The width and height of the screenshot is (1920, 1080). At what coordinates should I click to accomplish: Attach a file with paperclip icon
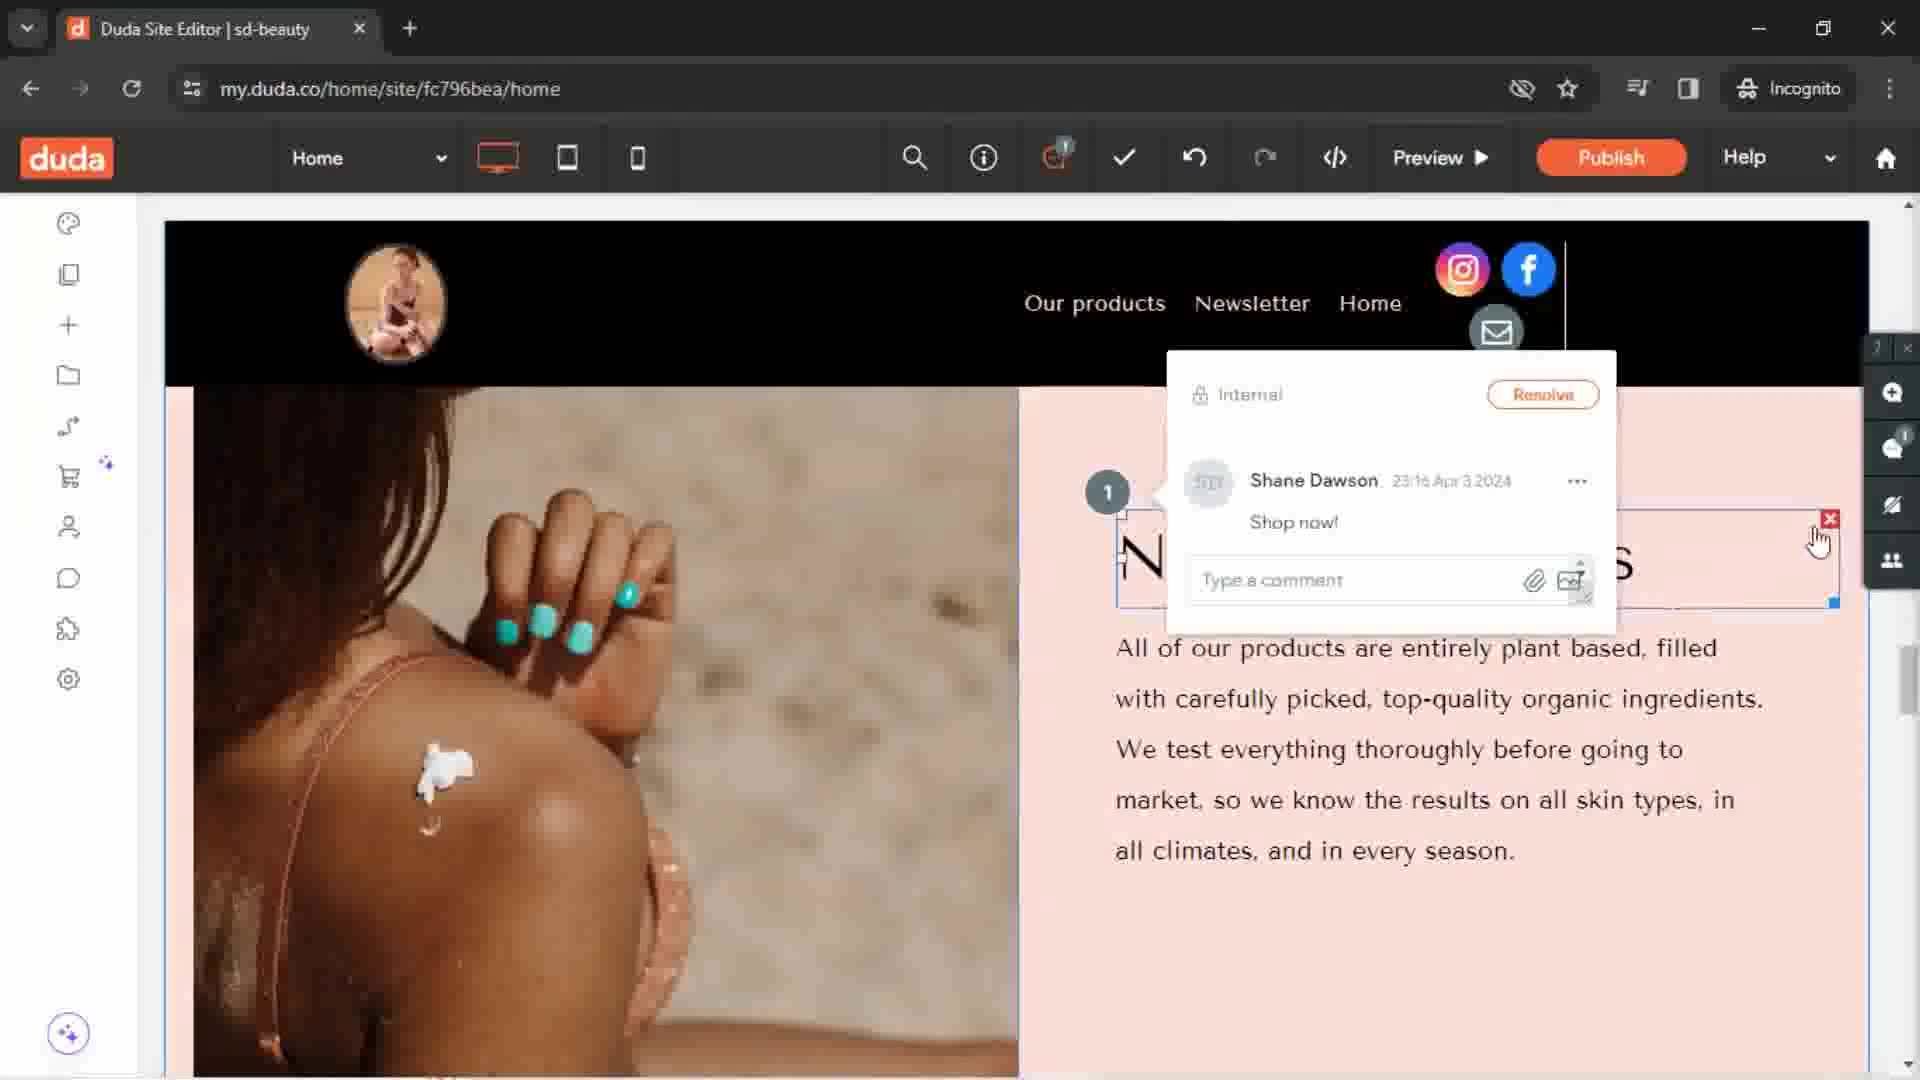tap(1534, 581)
